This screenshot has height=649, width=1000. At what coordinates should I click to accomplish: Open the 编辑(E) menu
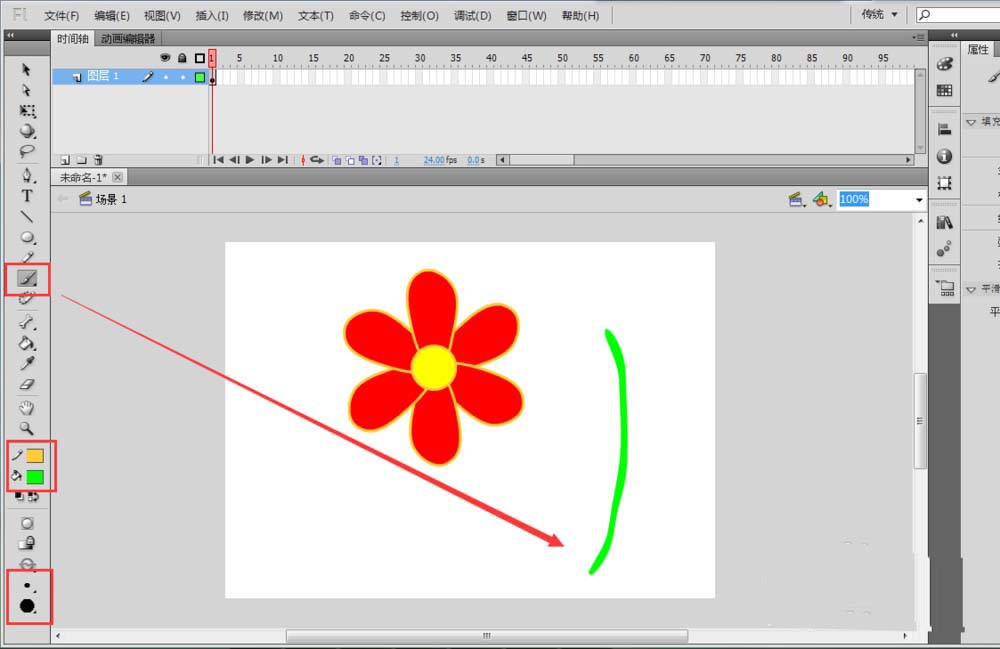pyautogui.click(x=112, y=15)
